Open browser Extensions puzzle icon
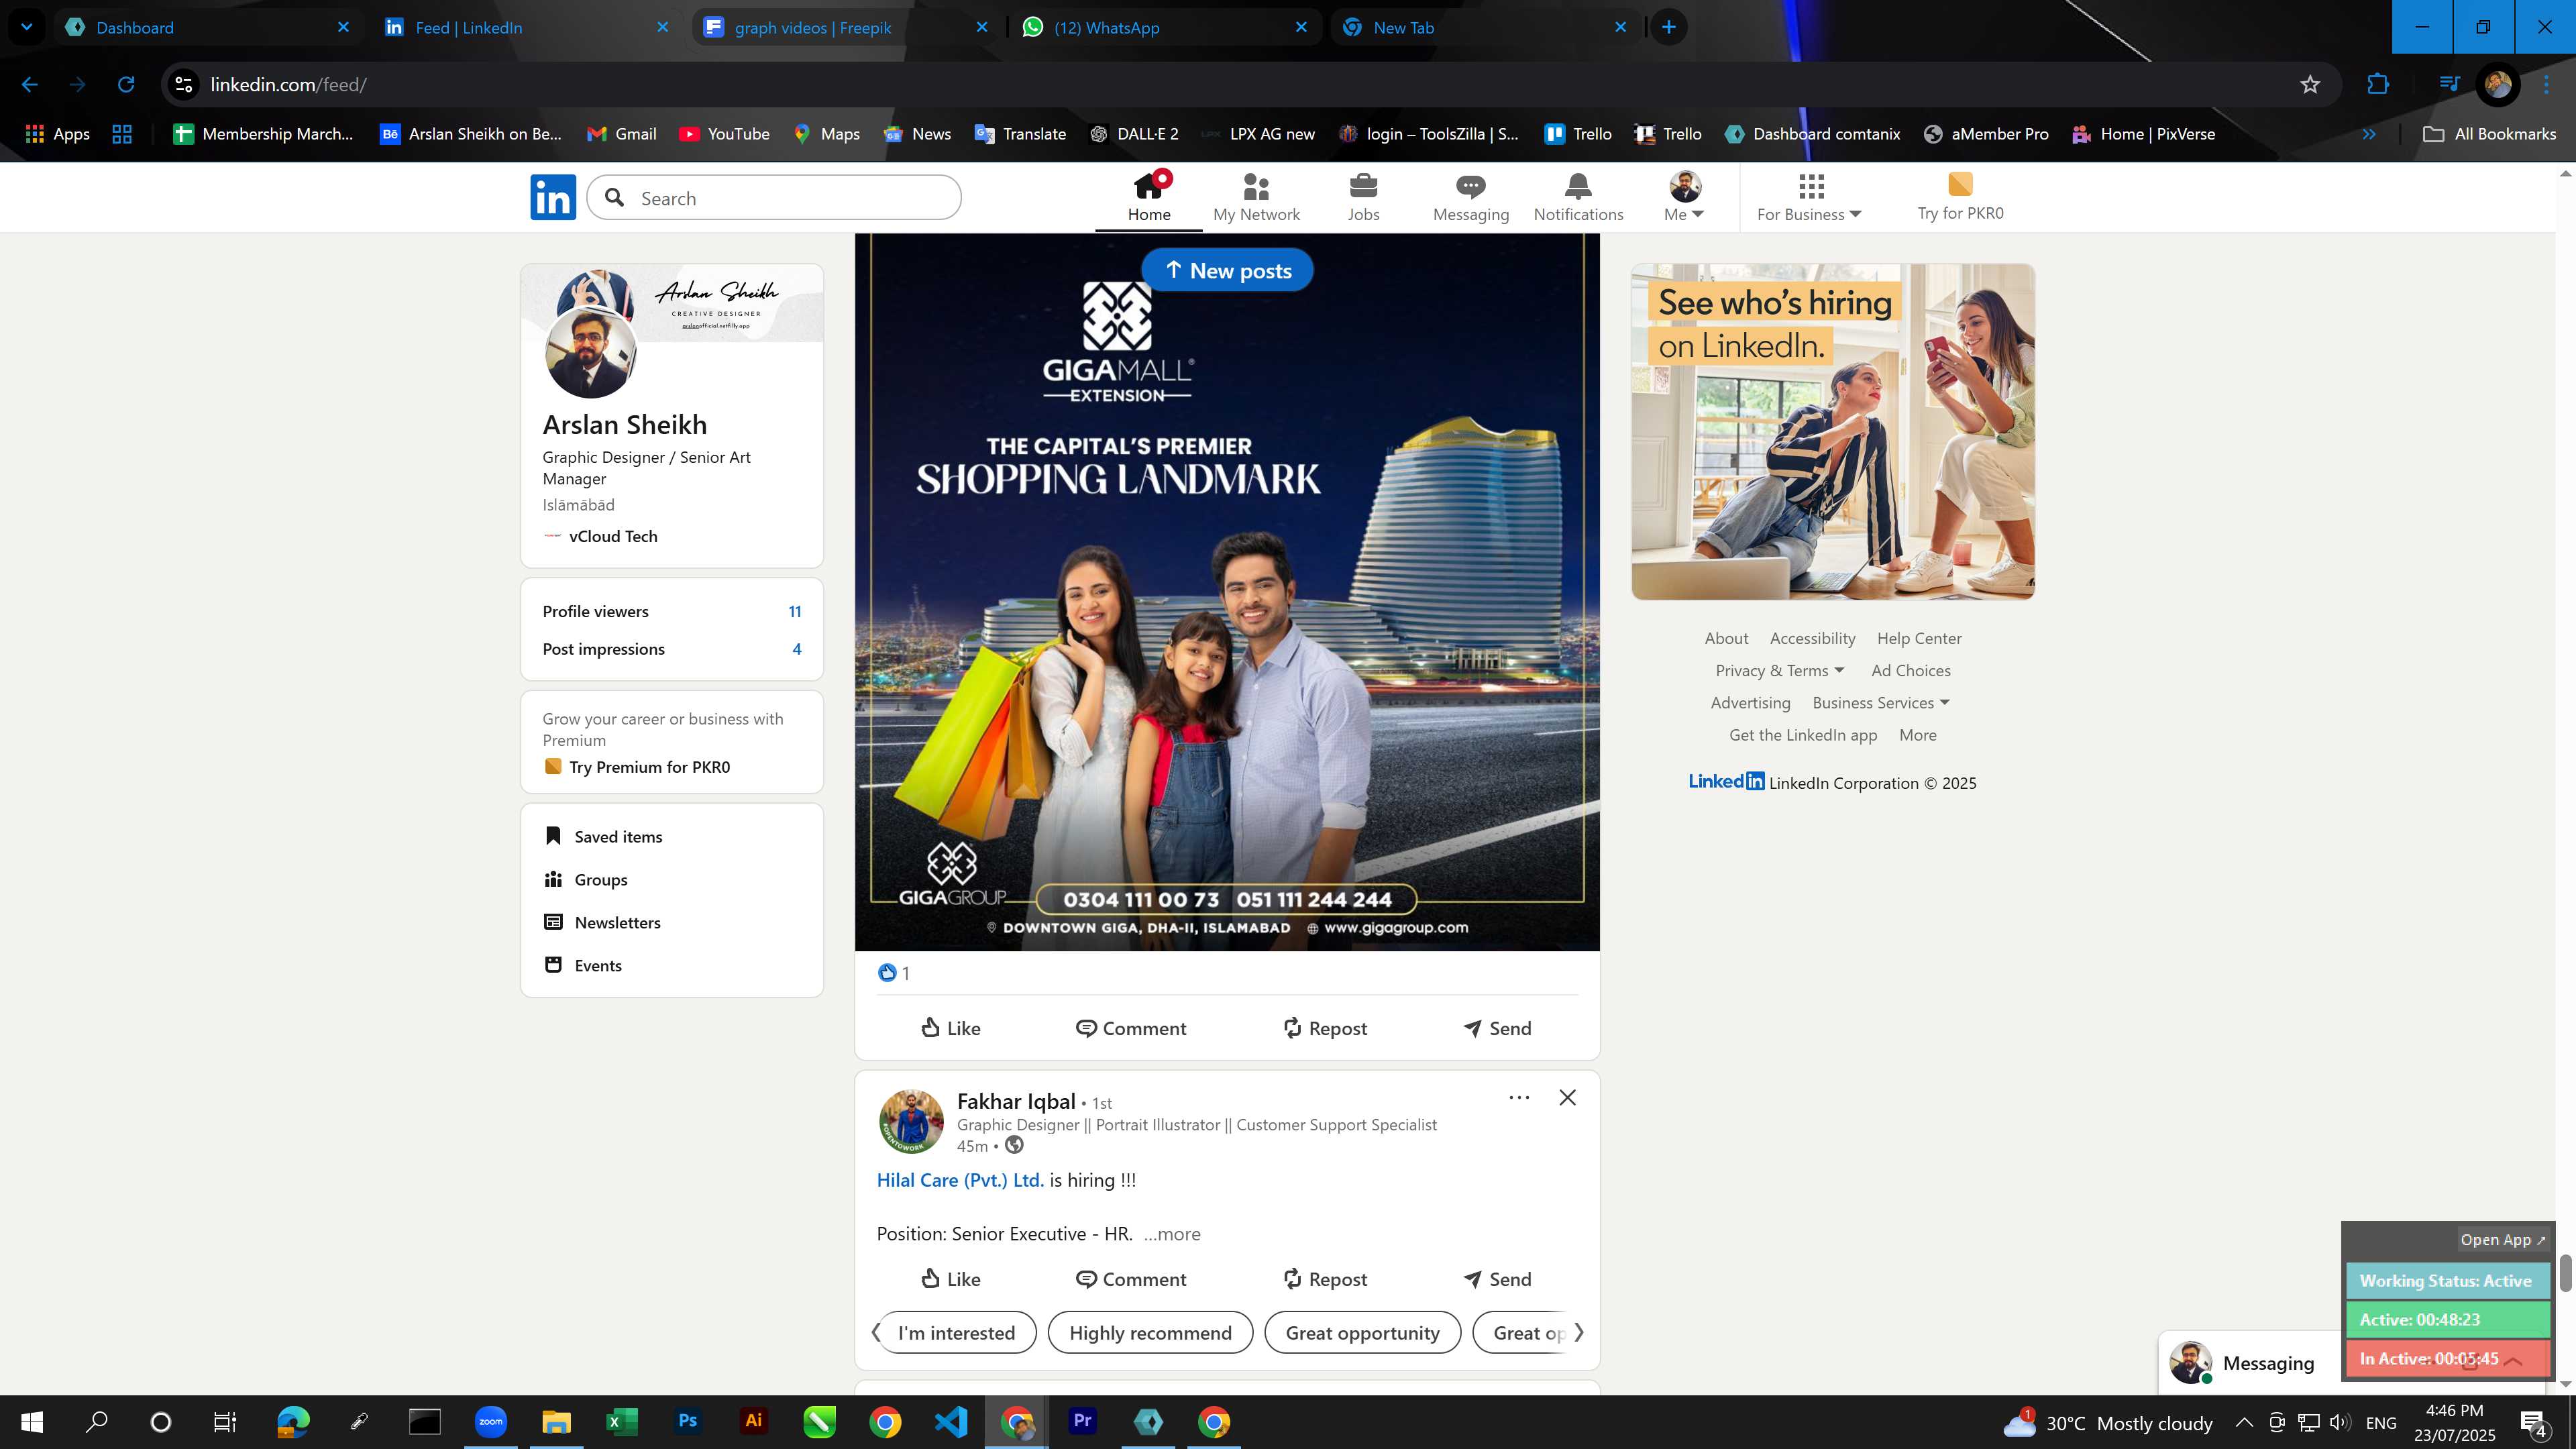The width and height of the screenshot is (2576, 1449). point(2378,85)
